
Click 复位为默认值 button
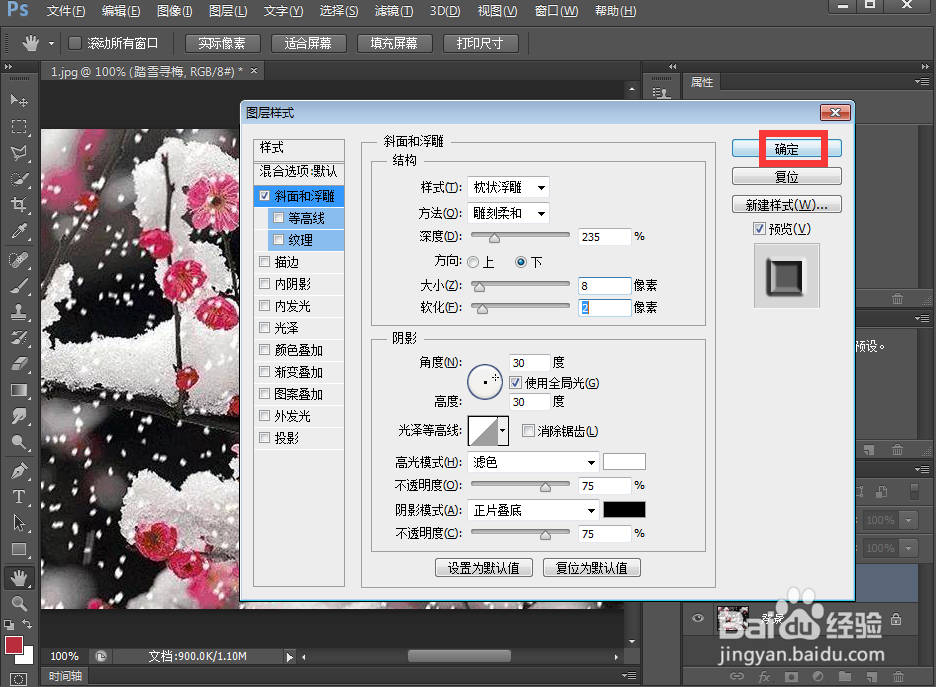[592, 568]
